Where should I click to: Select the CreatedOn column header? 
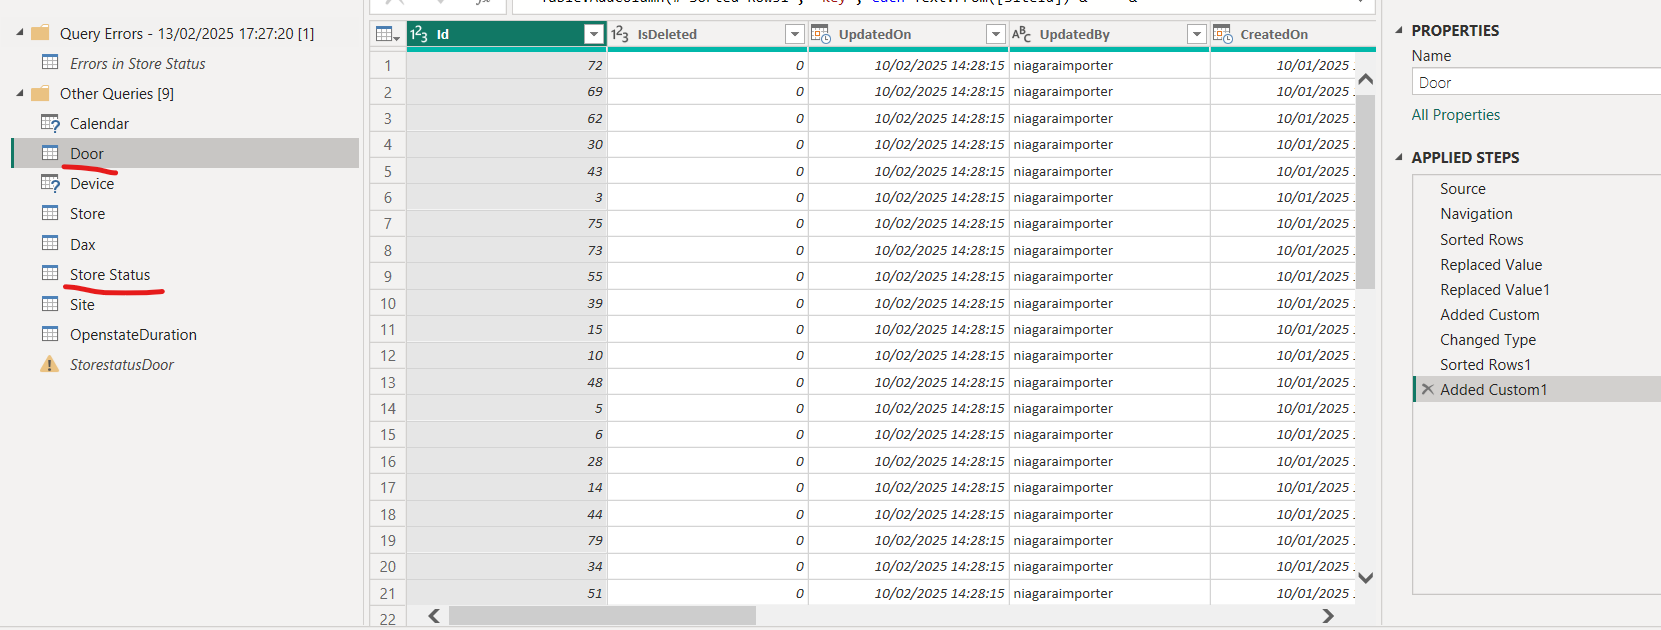click(x=1293, y=34)
